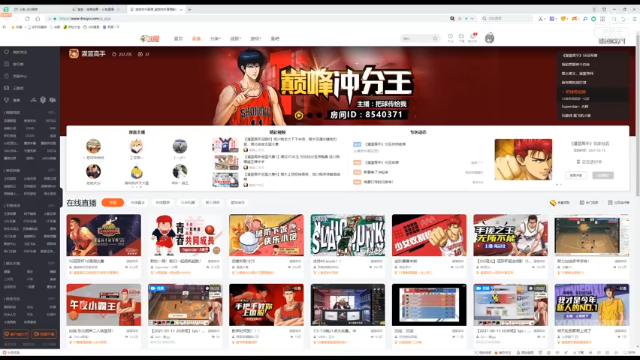Select the third carousel dot on the banner
Viewport: 640px width, 360px height.
[x=319, y=116]
